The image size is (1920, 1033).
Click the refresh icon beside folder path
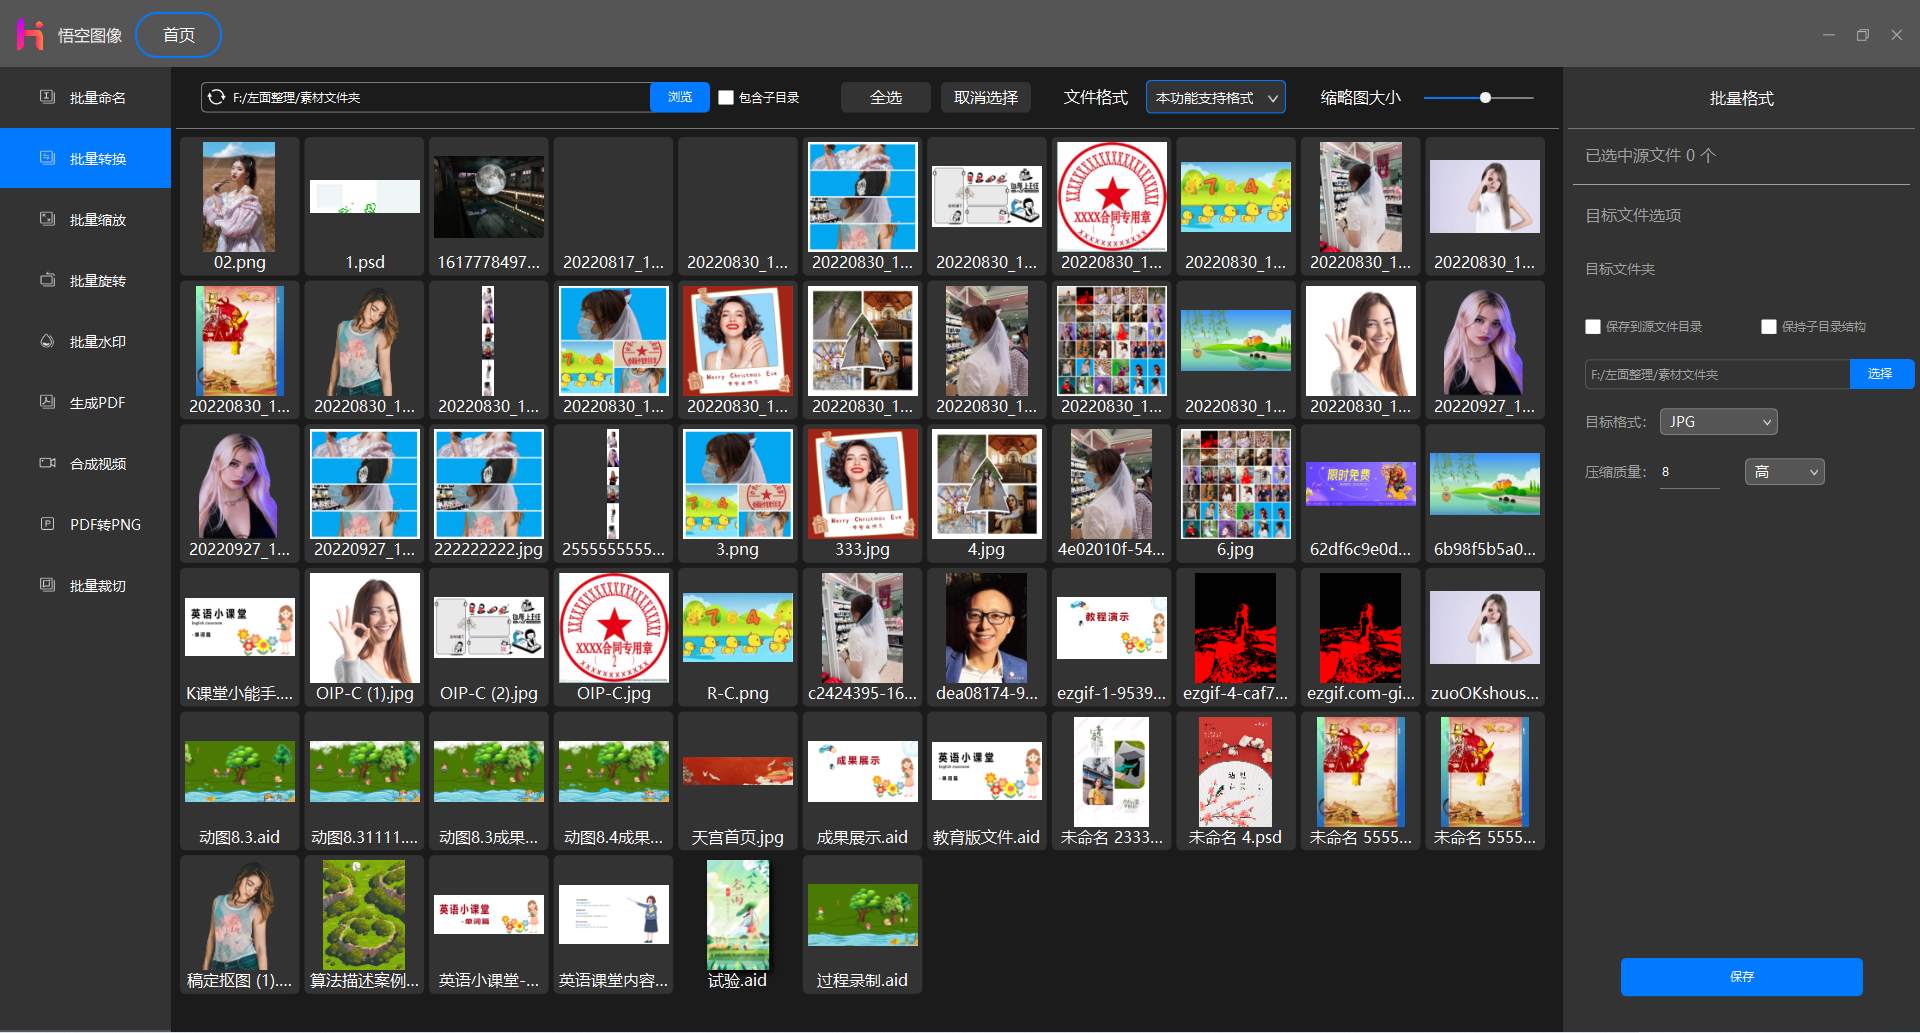point(216,97)
